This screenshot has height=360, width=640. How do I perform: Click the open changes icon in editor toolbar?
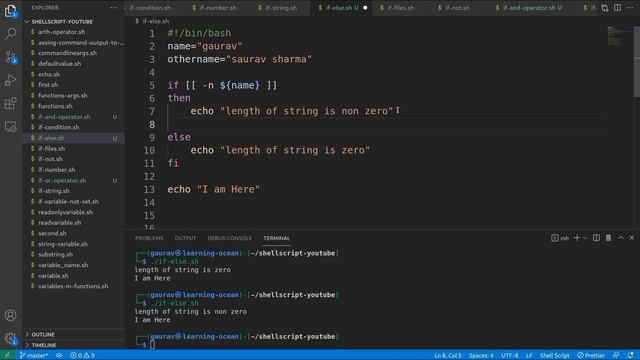click(605, 8)
